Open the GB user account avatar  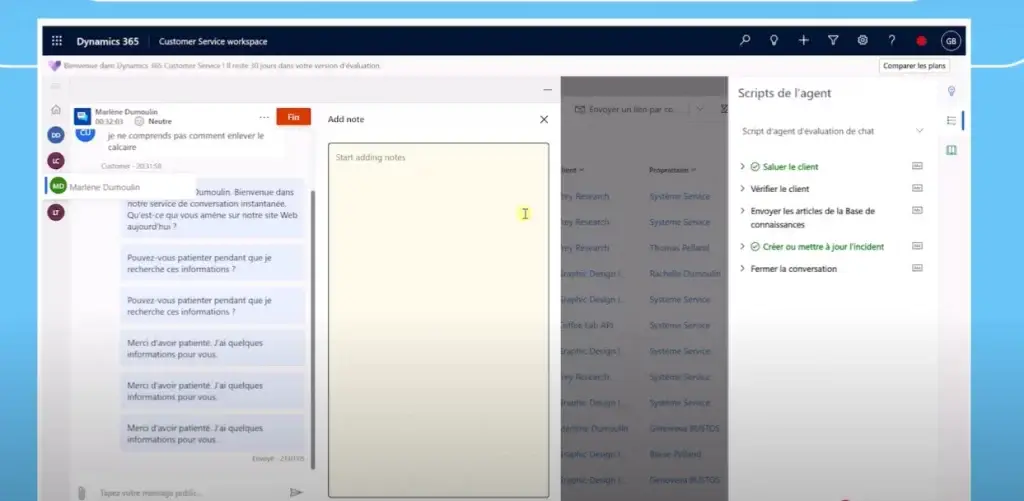(951, 41)
